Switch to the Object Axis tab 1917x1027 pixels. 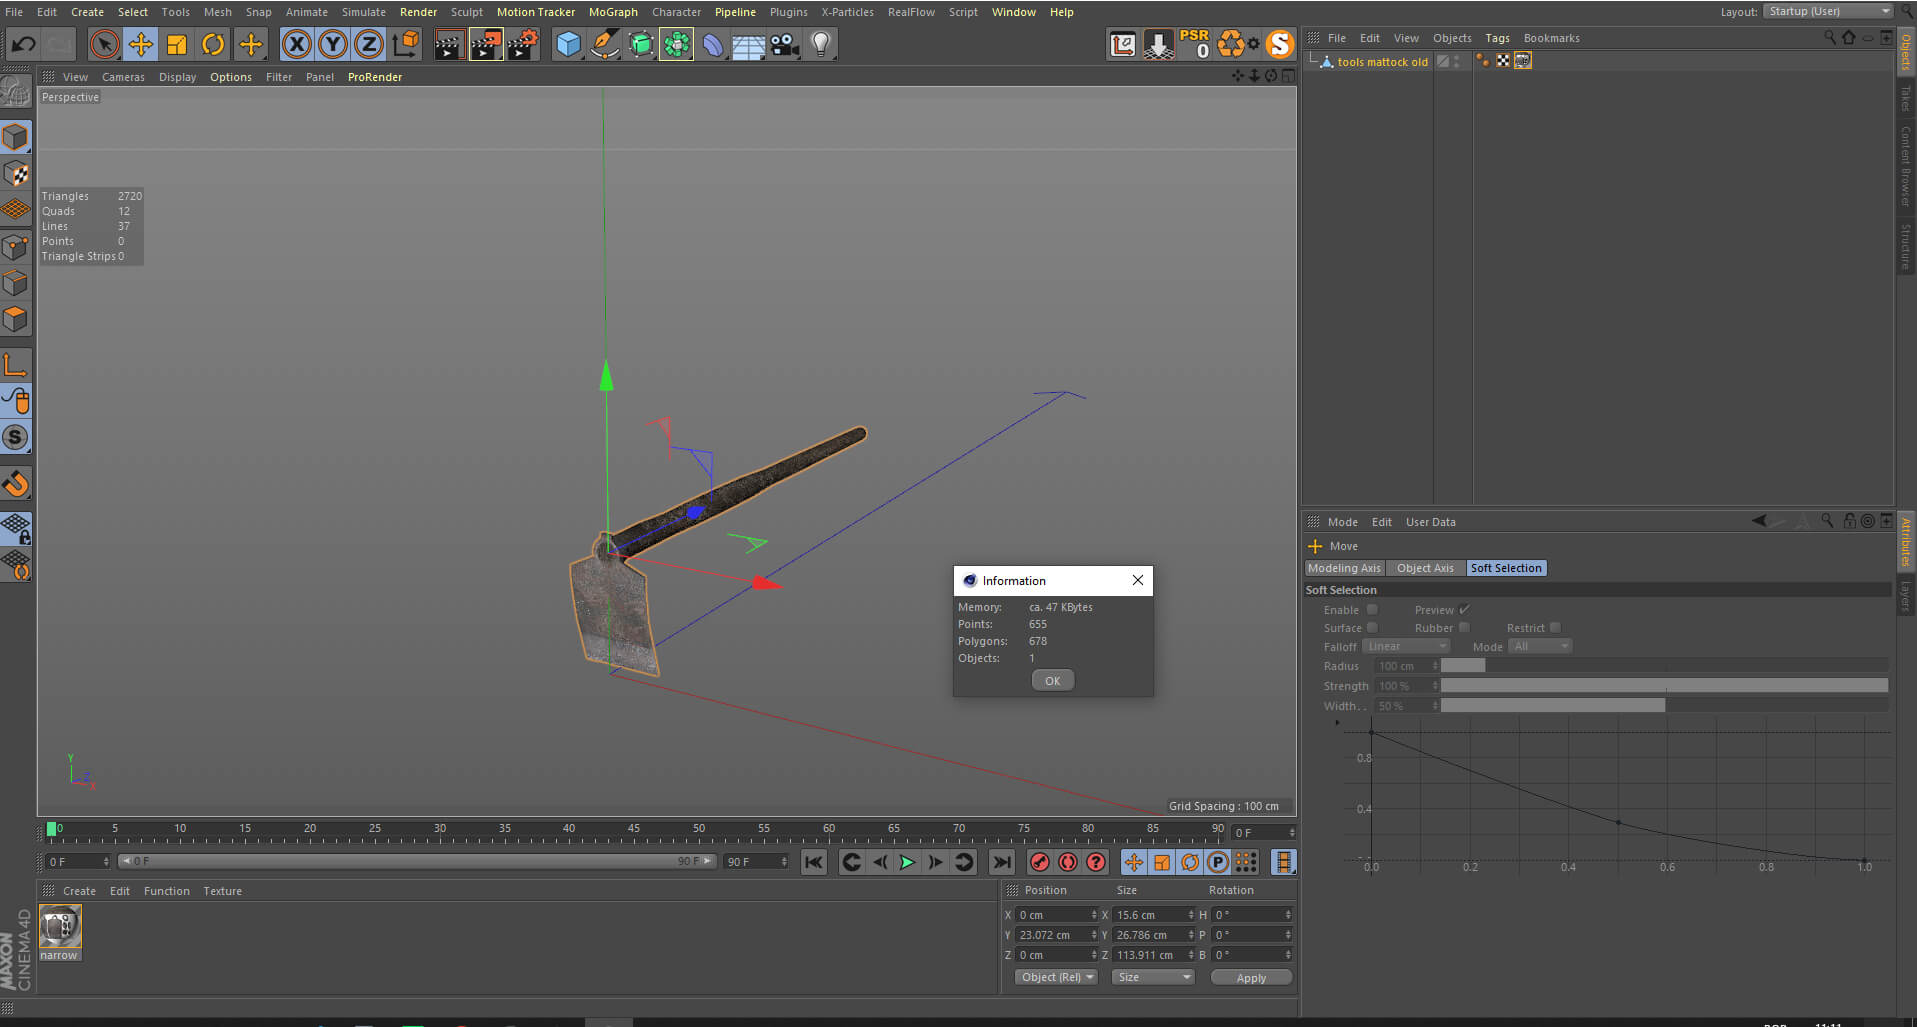1425,568
